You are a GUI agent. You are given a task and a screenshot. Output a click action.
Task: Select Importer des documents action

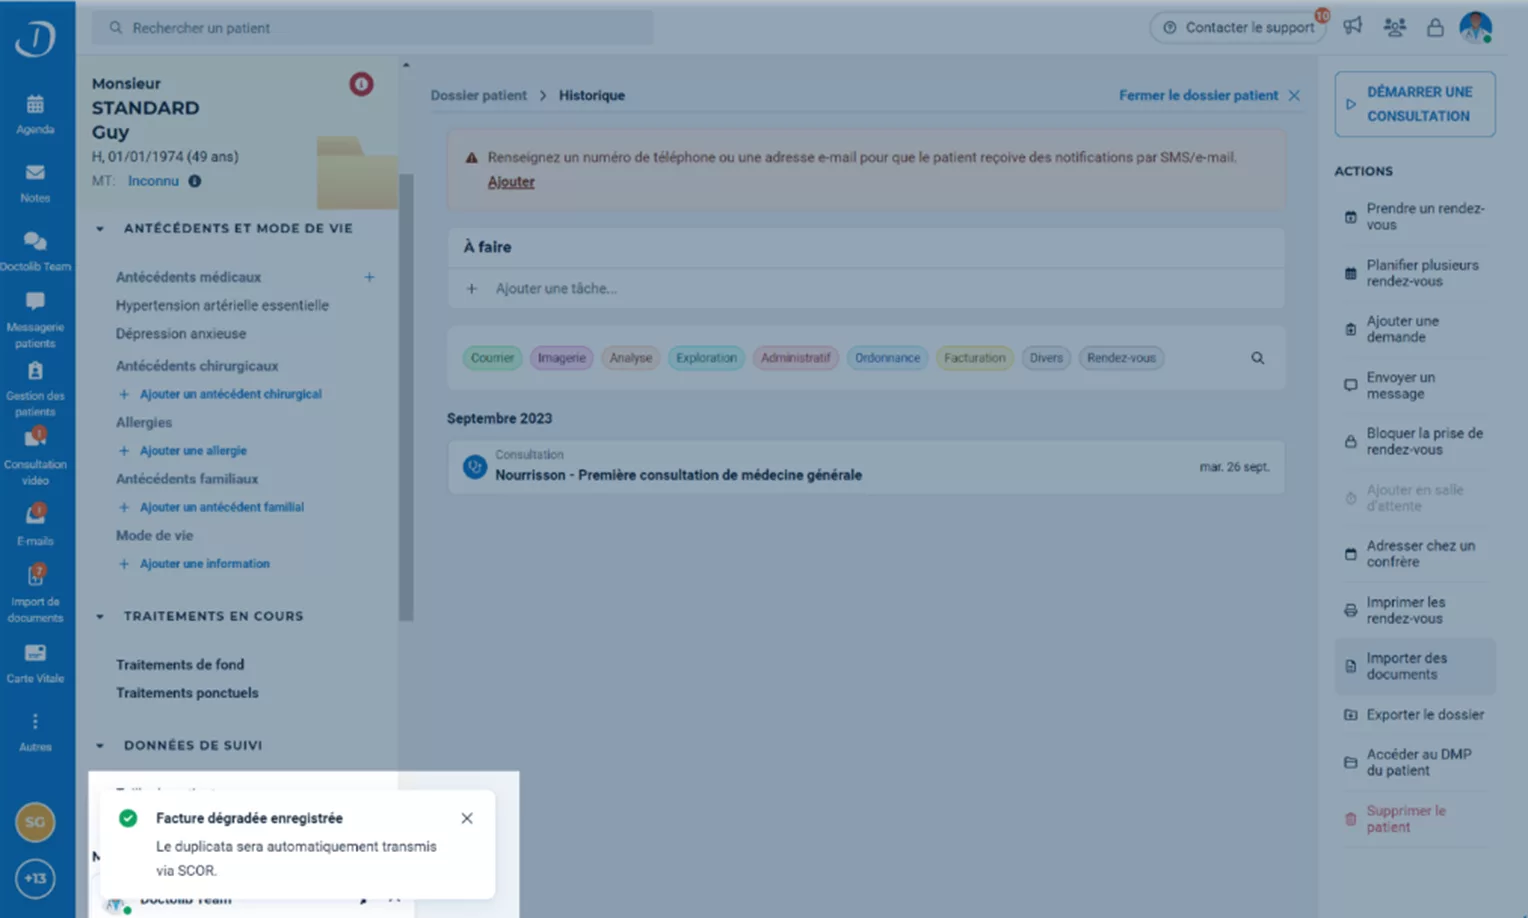coord(1414,666)
